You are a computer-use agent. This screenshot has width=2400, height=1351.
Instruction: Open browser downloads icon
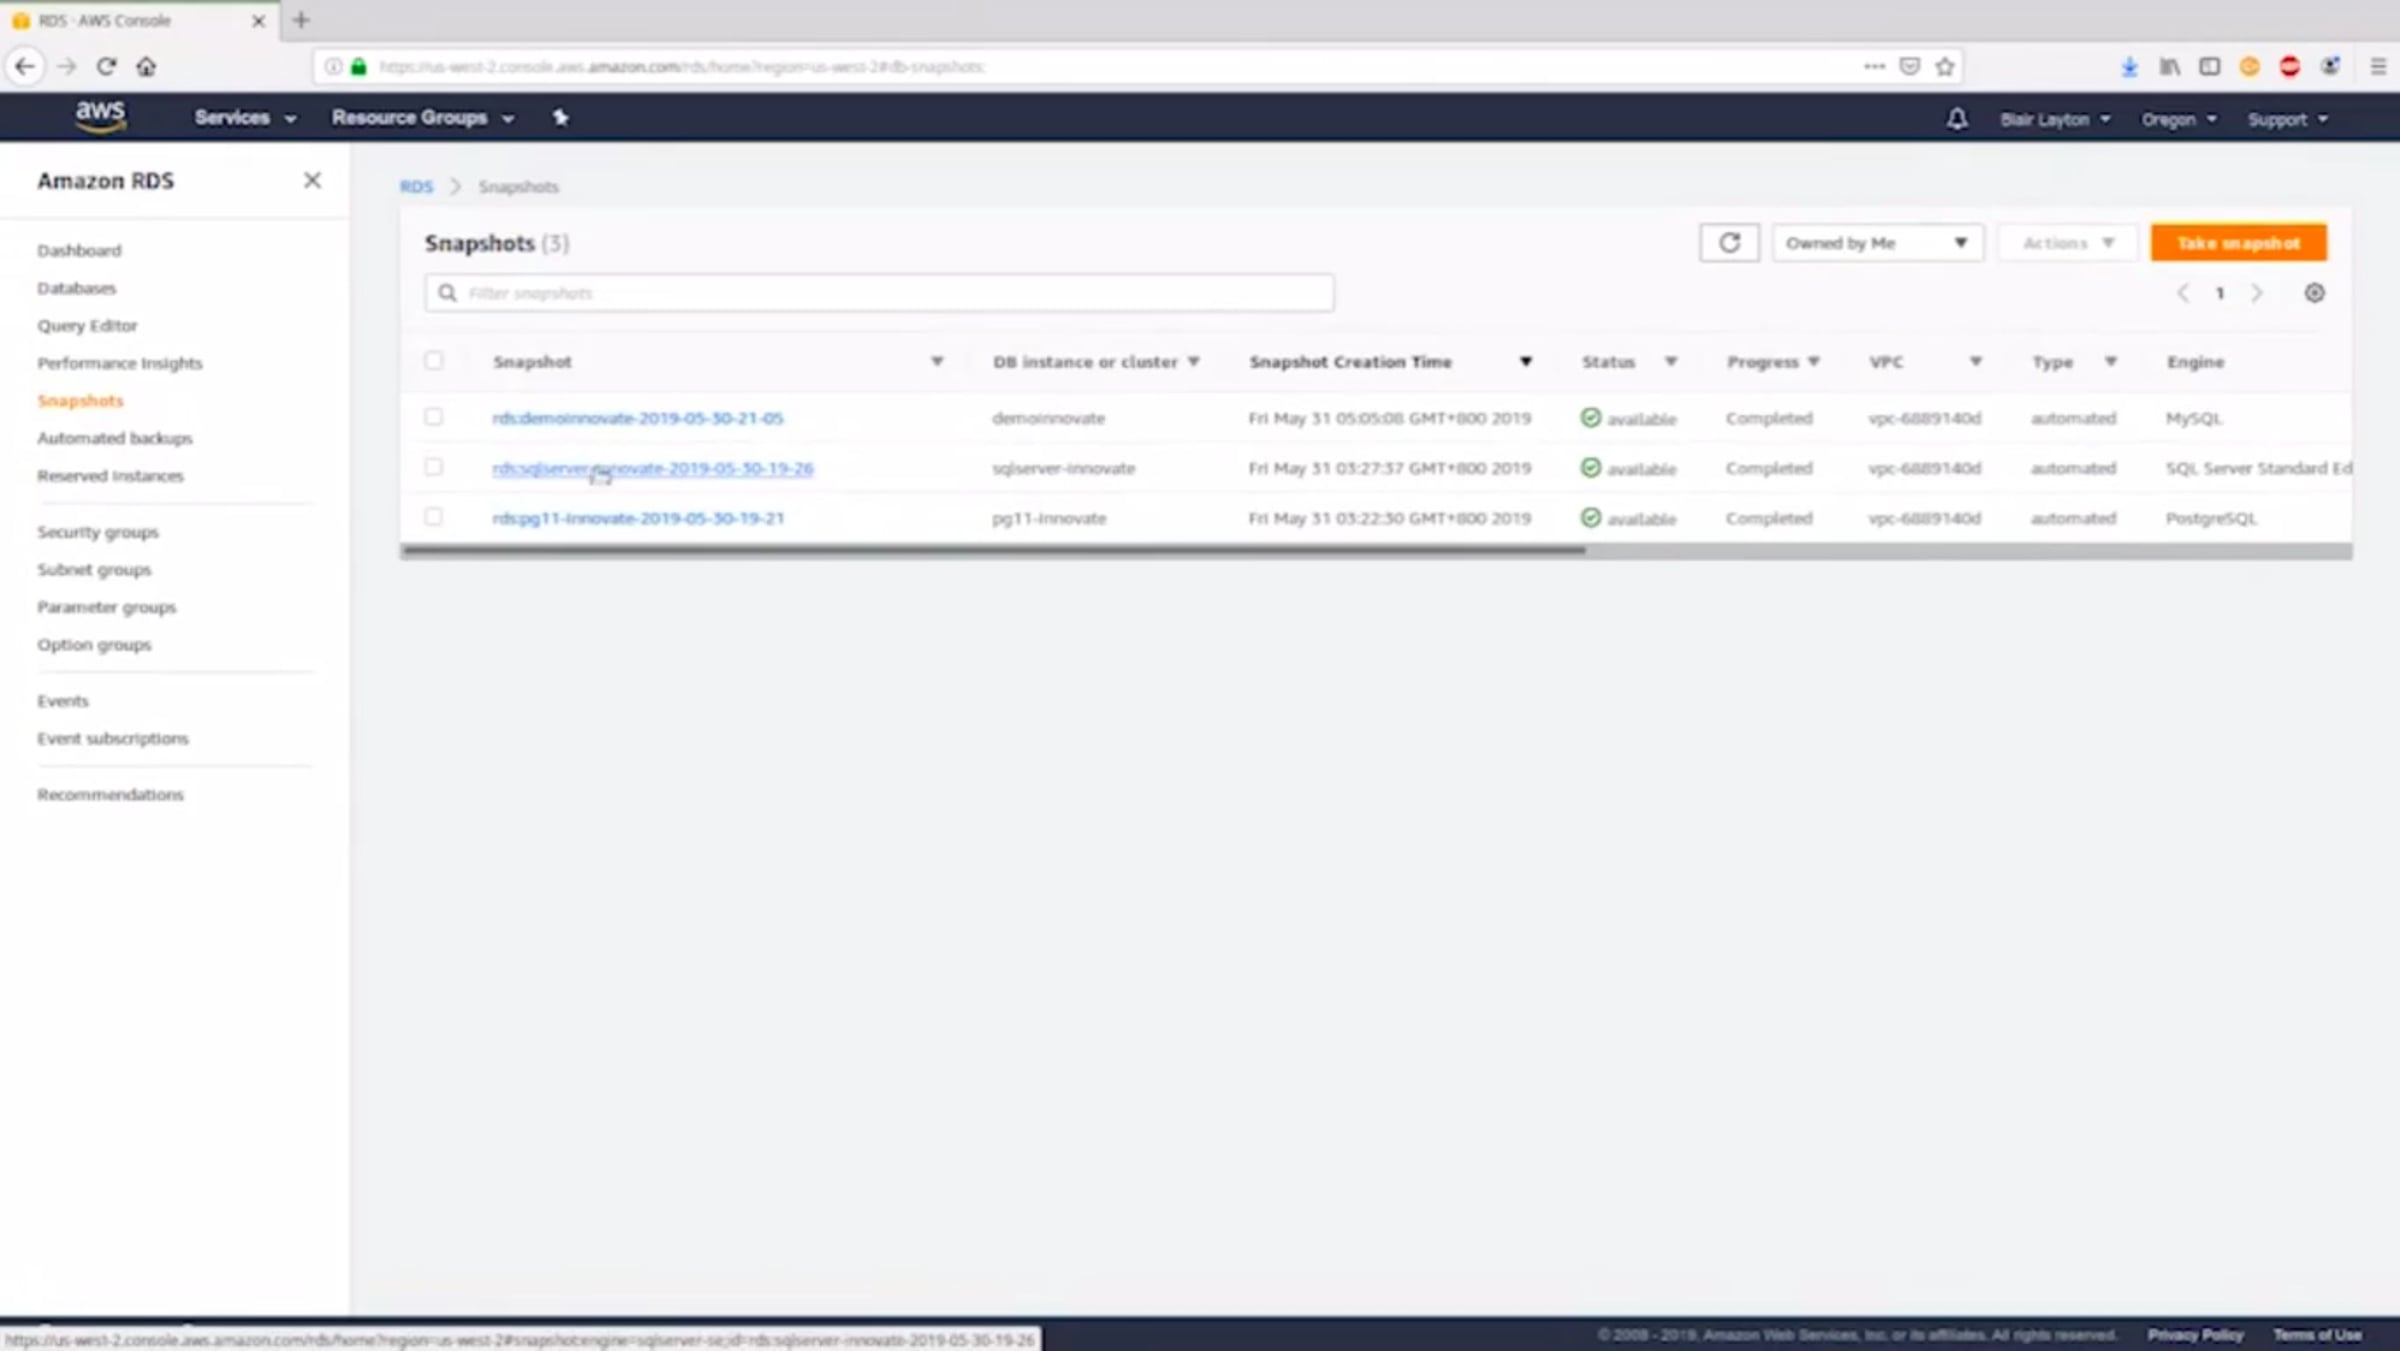pos(2129,67)
